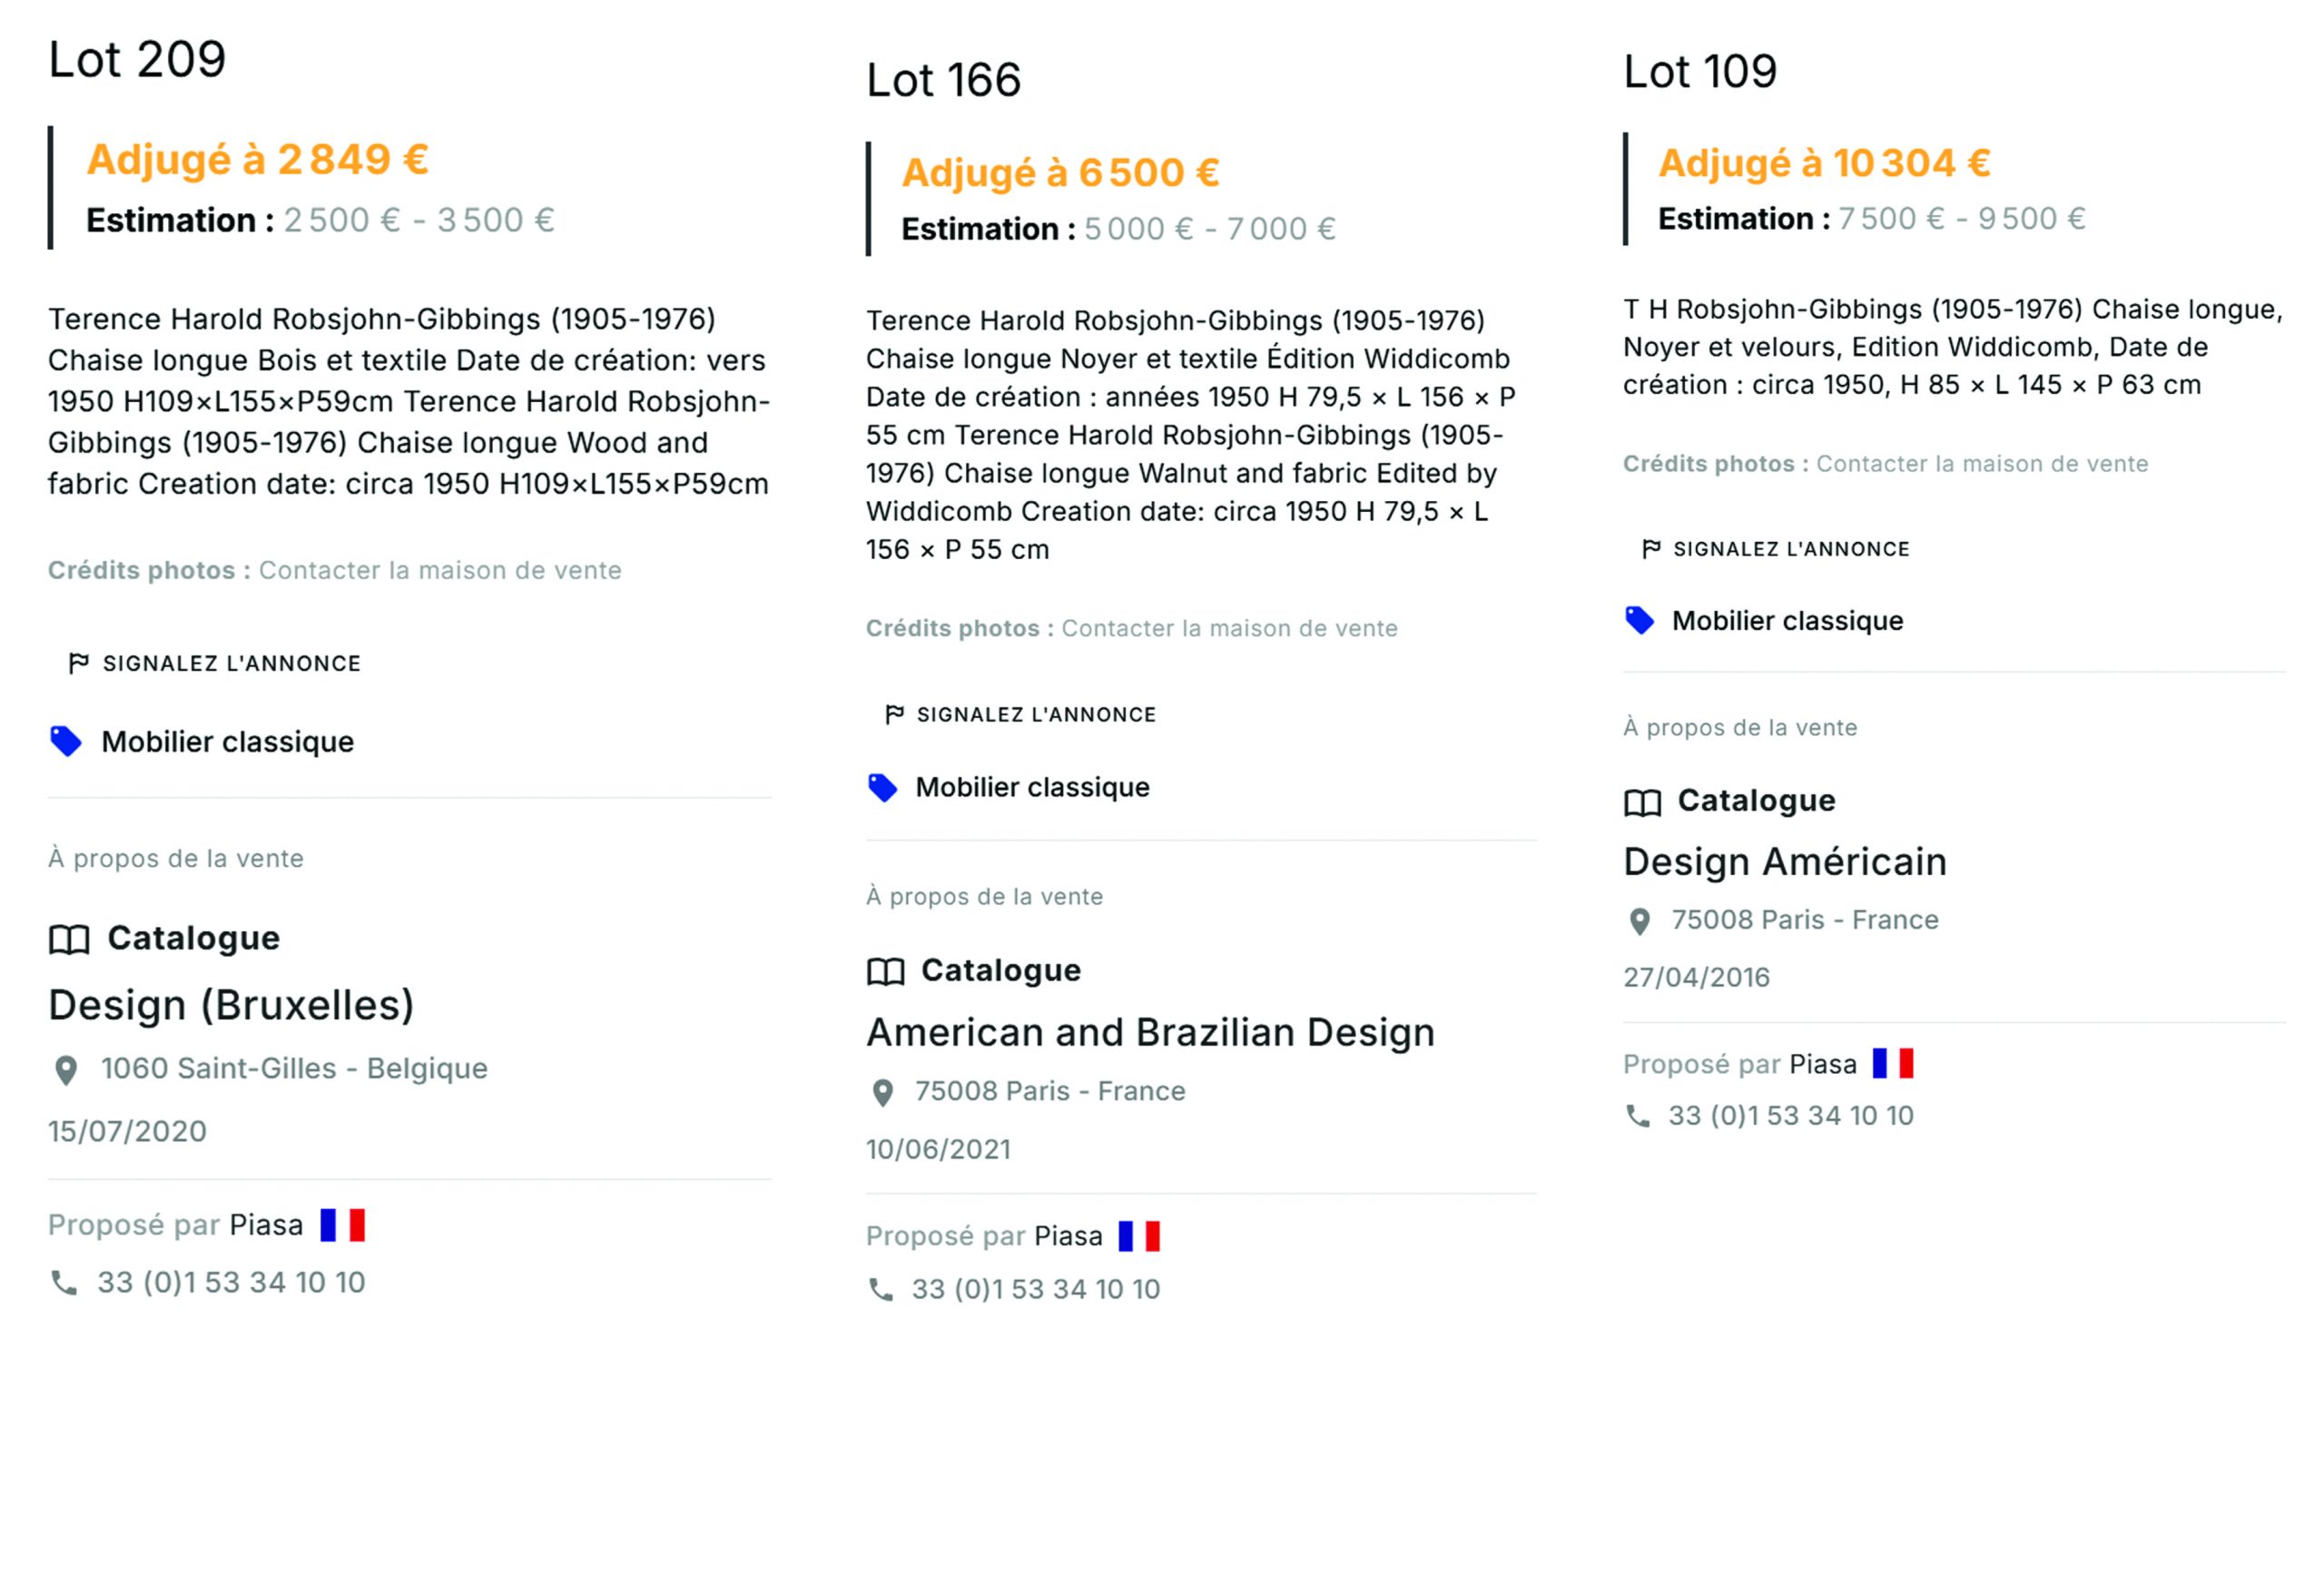Viewport: 2324px width, 1583px height.
Task: Click the French flag next to Piasa in Lot 109
Action: 1893,1063
